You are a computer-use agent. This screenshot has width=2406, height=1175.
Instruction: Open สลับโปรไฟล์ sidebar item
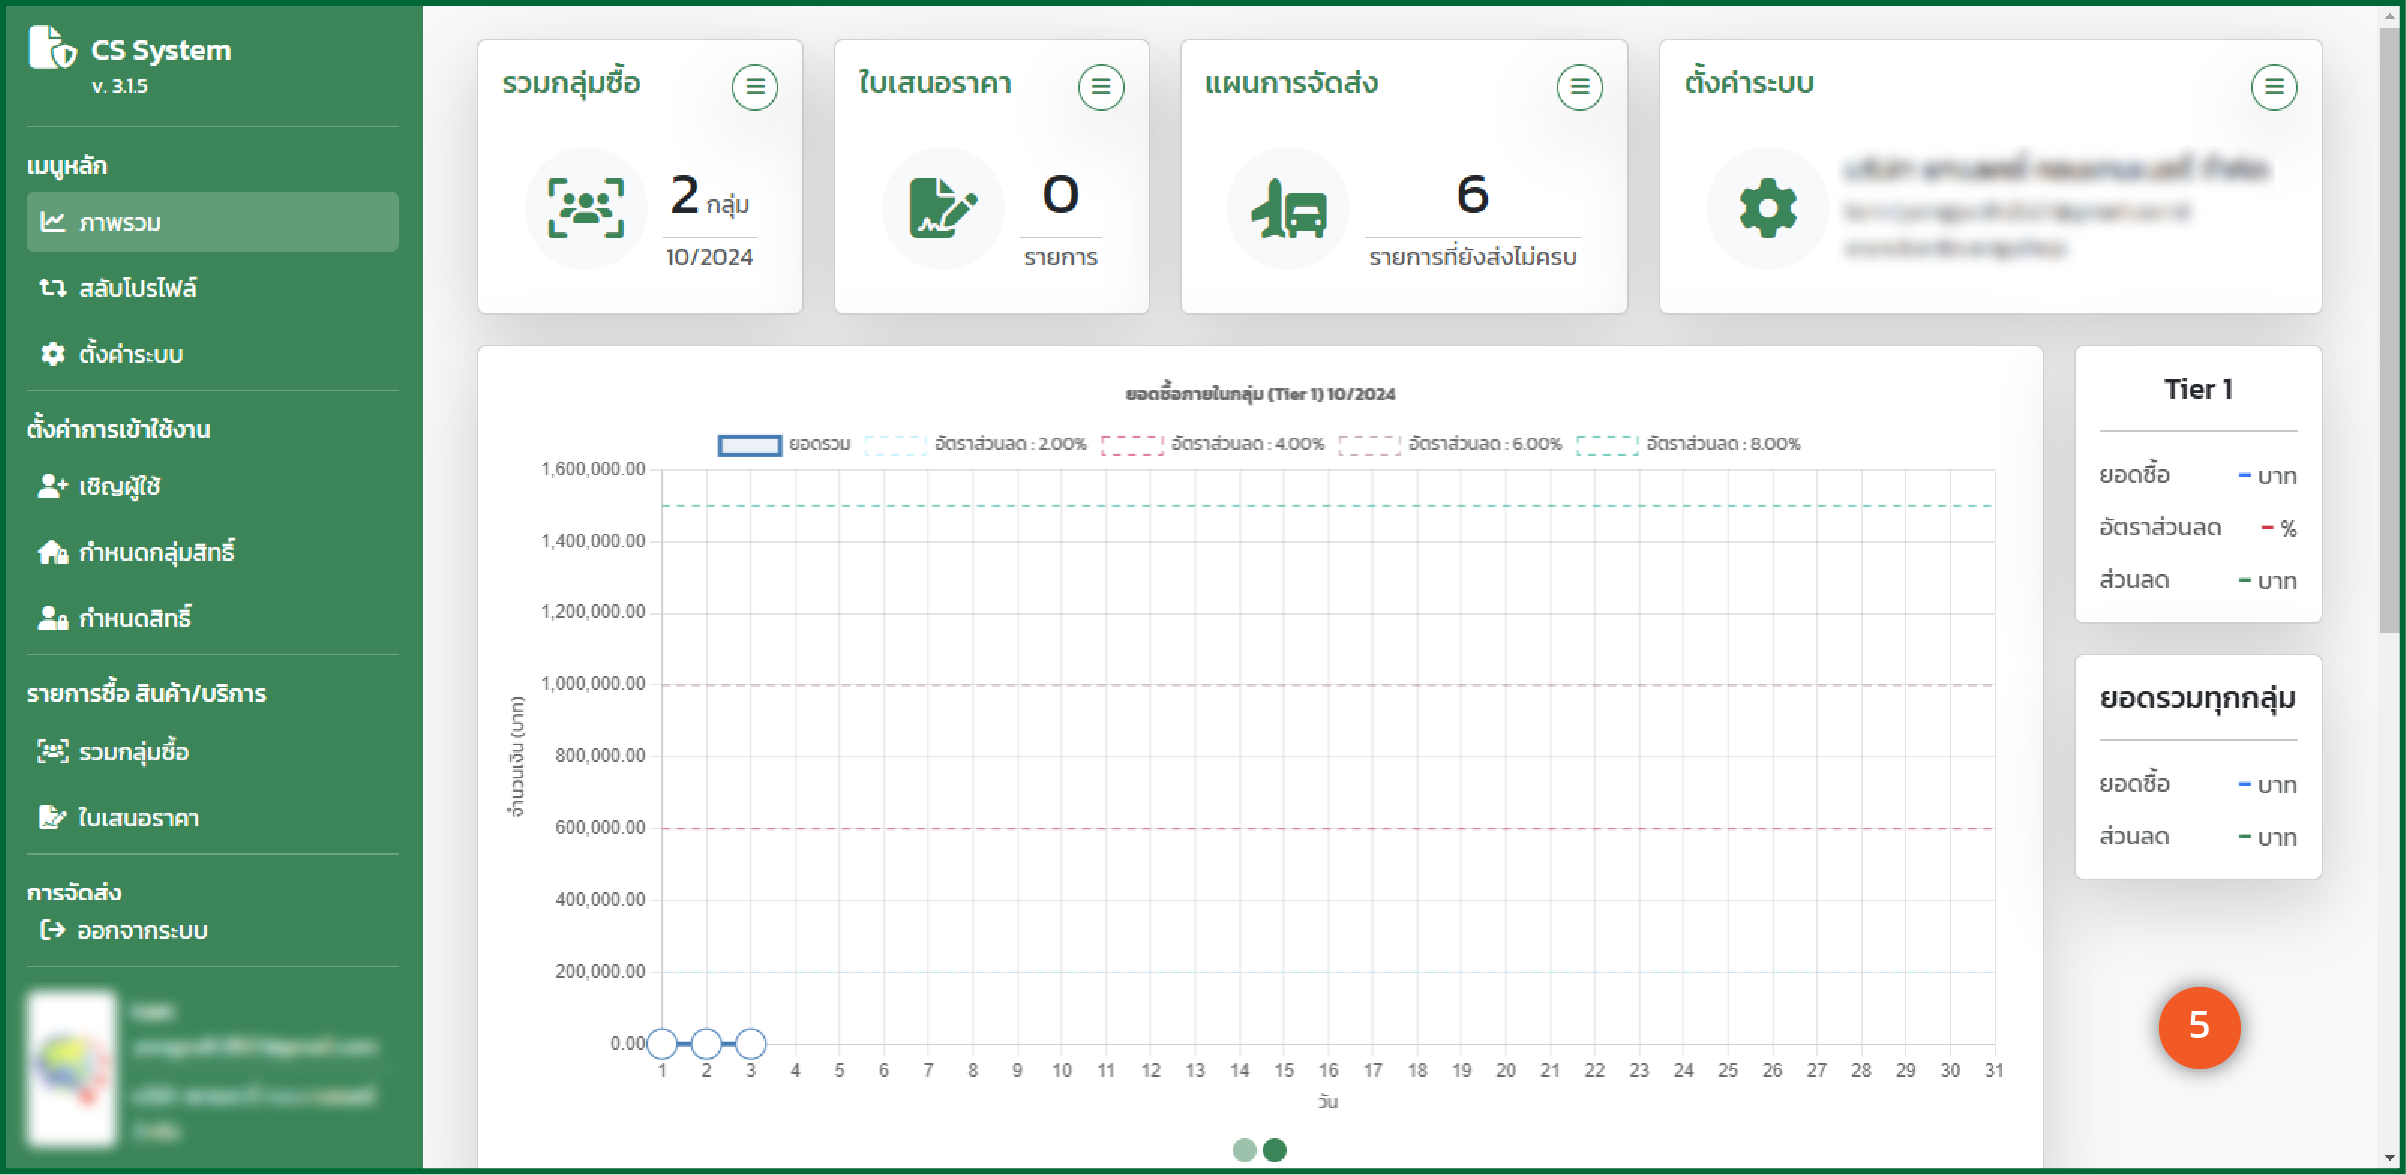137,288
